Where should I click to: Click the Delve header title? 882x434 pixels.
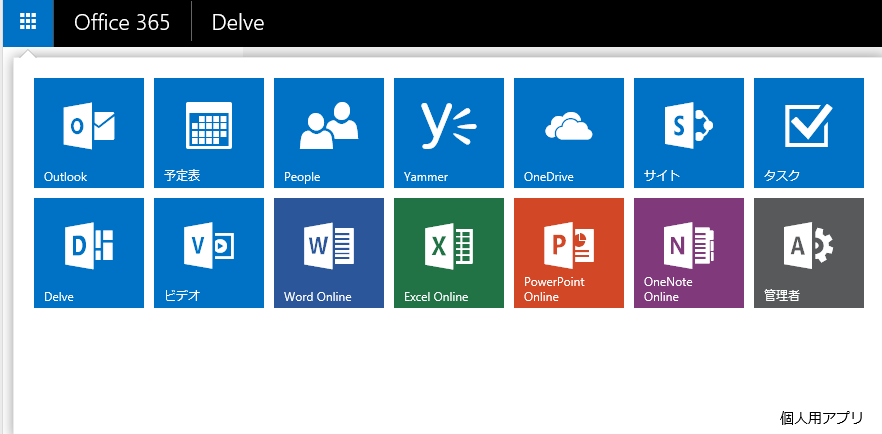[x=238, y=22]
